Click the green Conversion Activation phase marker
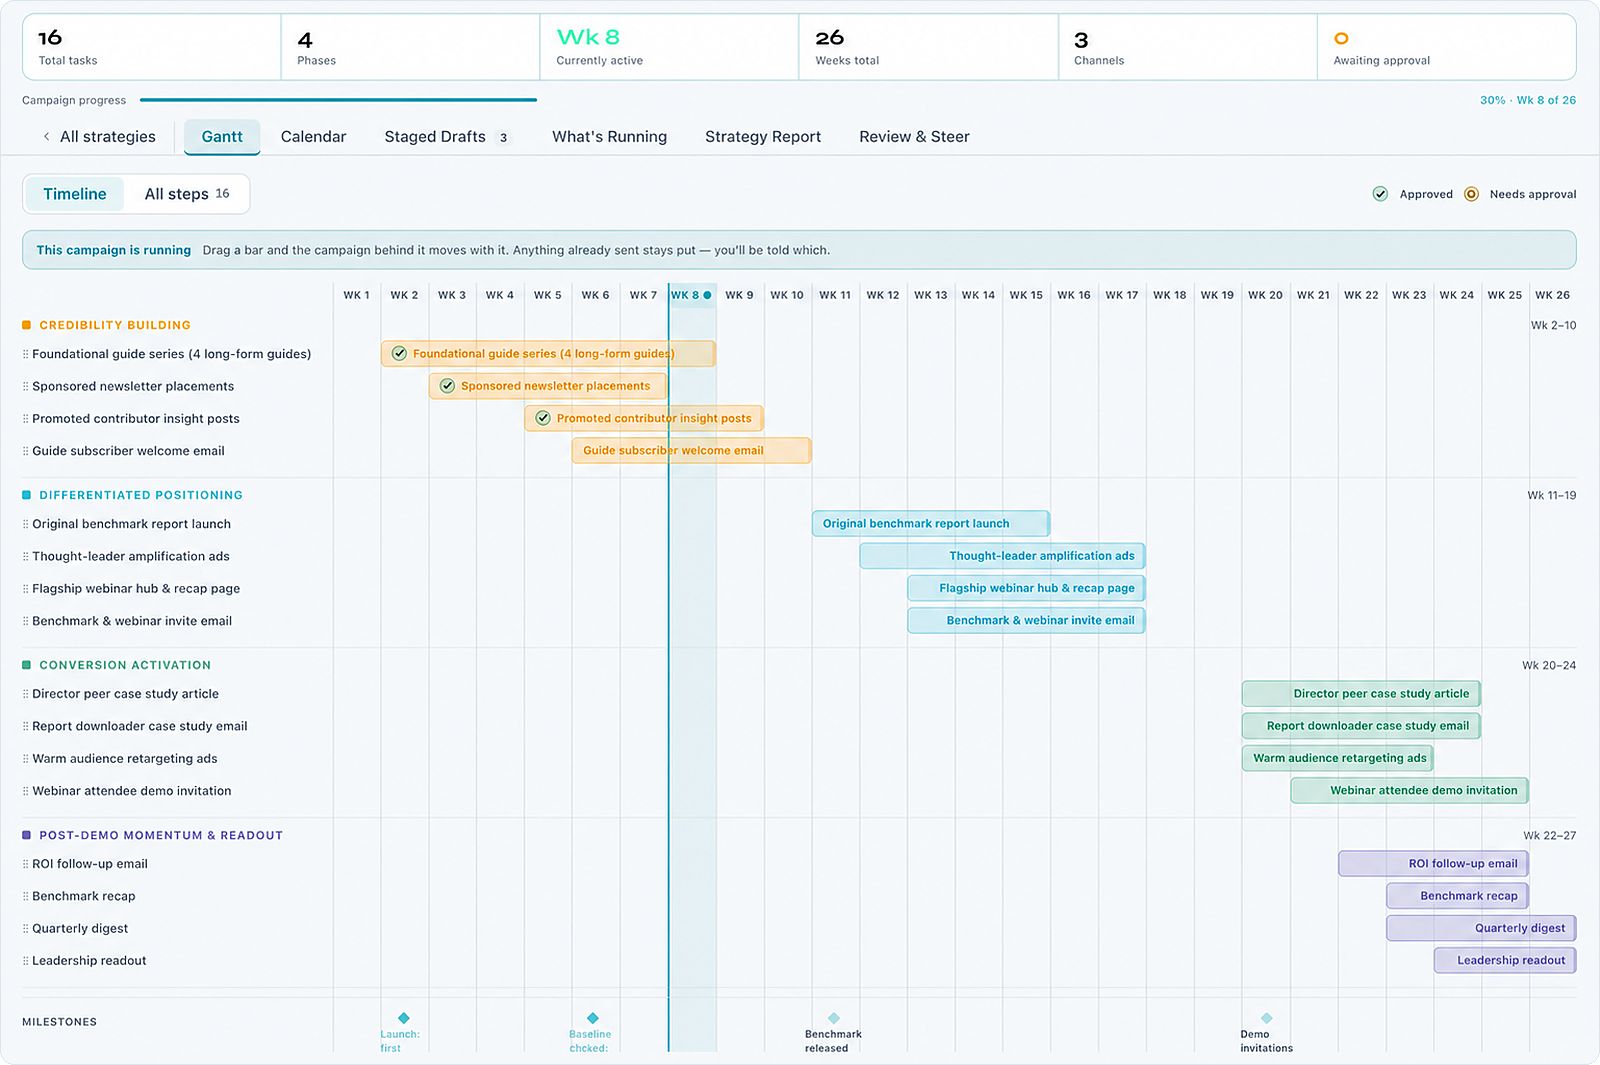 [x=27, y=665]
